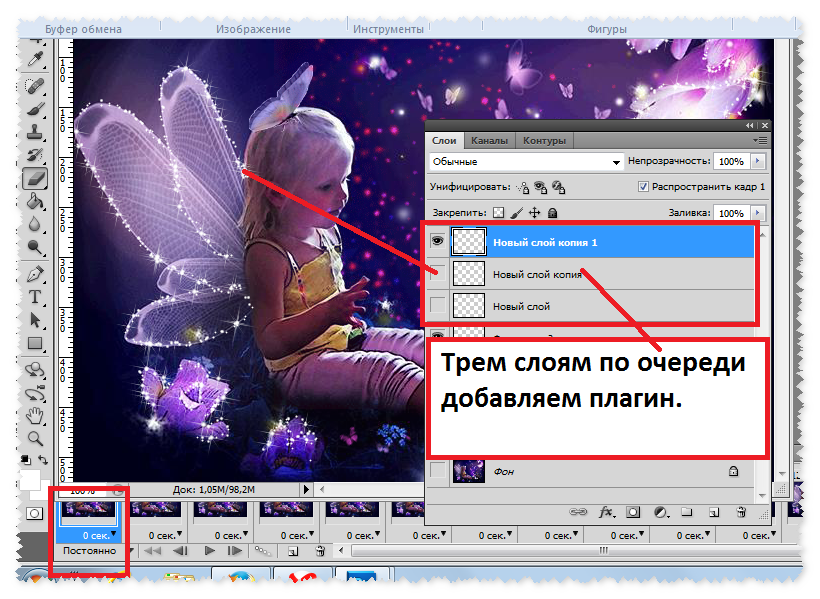This screenshot has width=820, height=599.
Task: Uncheck 'Распространить кадр 1' checkbox
Action: click(x=643, y=186)
